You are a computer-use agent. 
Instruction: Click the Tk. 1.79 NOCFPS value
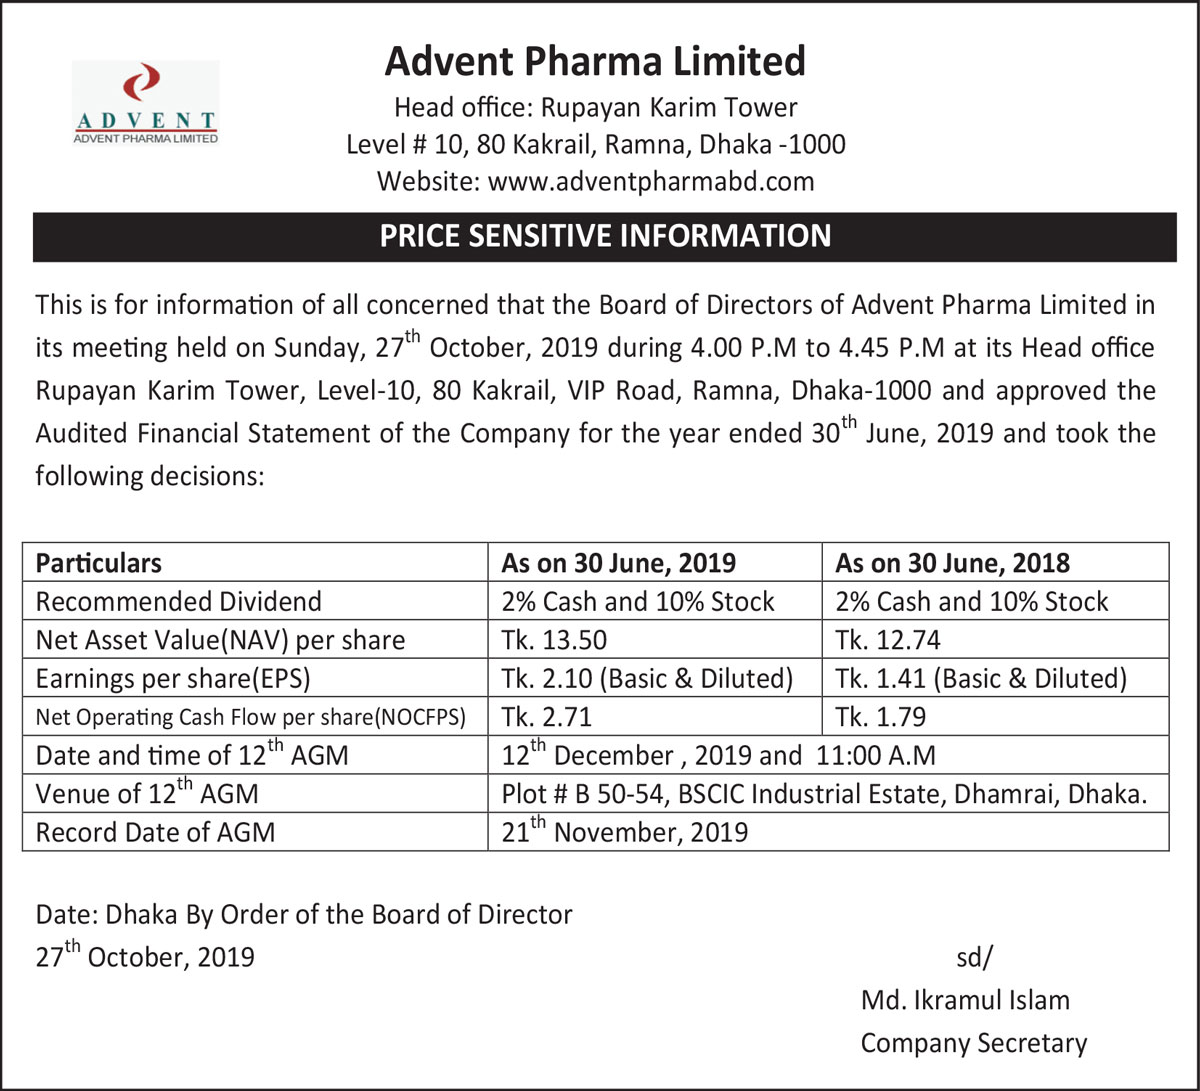(880, 717)
